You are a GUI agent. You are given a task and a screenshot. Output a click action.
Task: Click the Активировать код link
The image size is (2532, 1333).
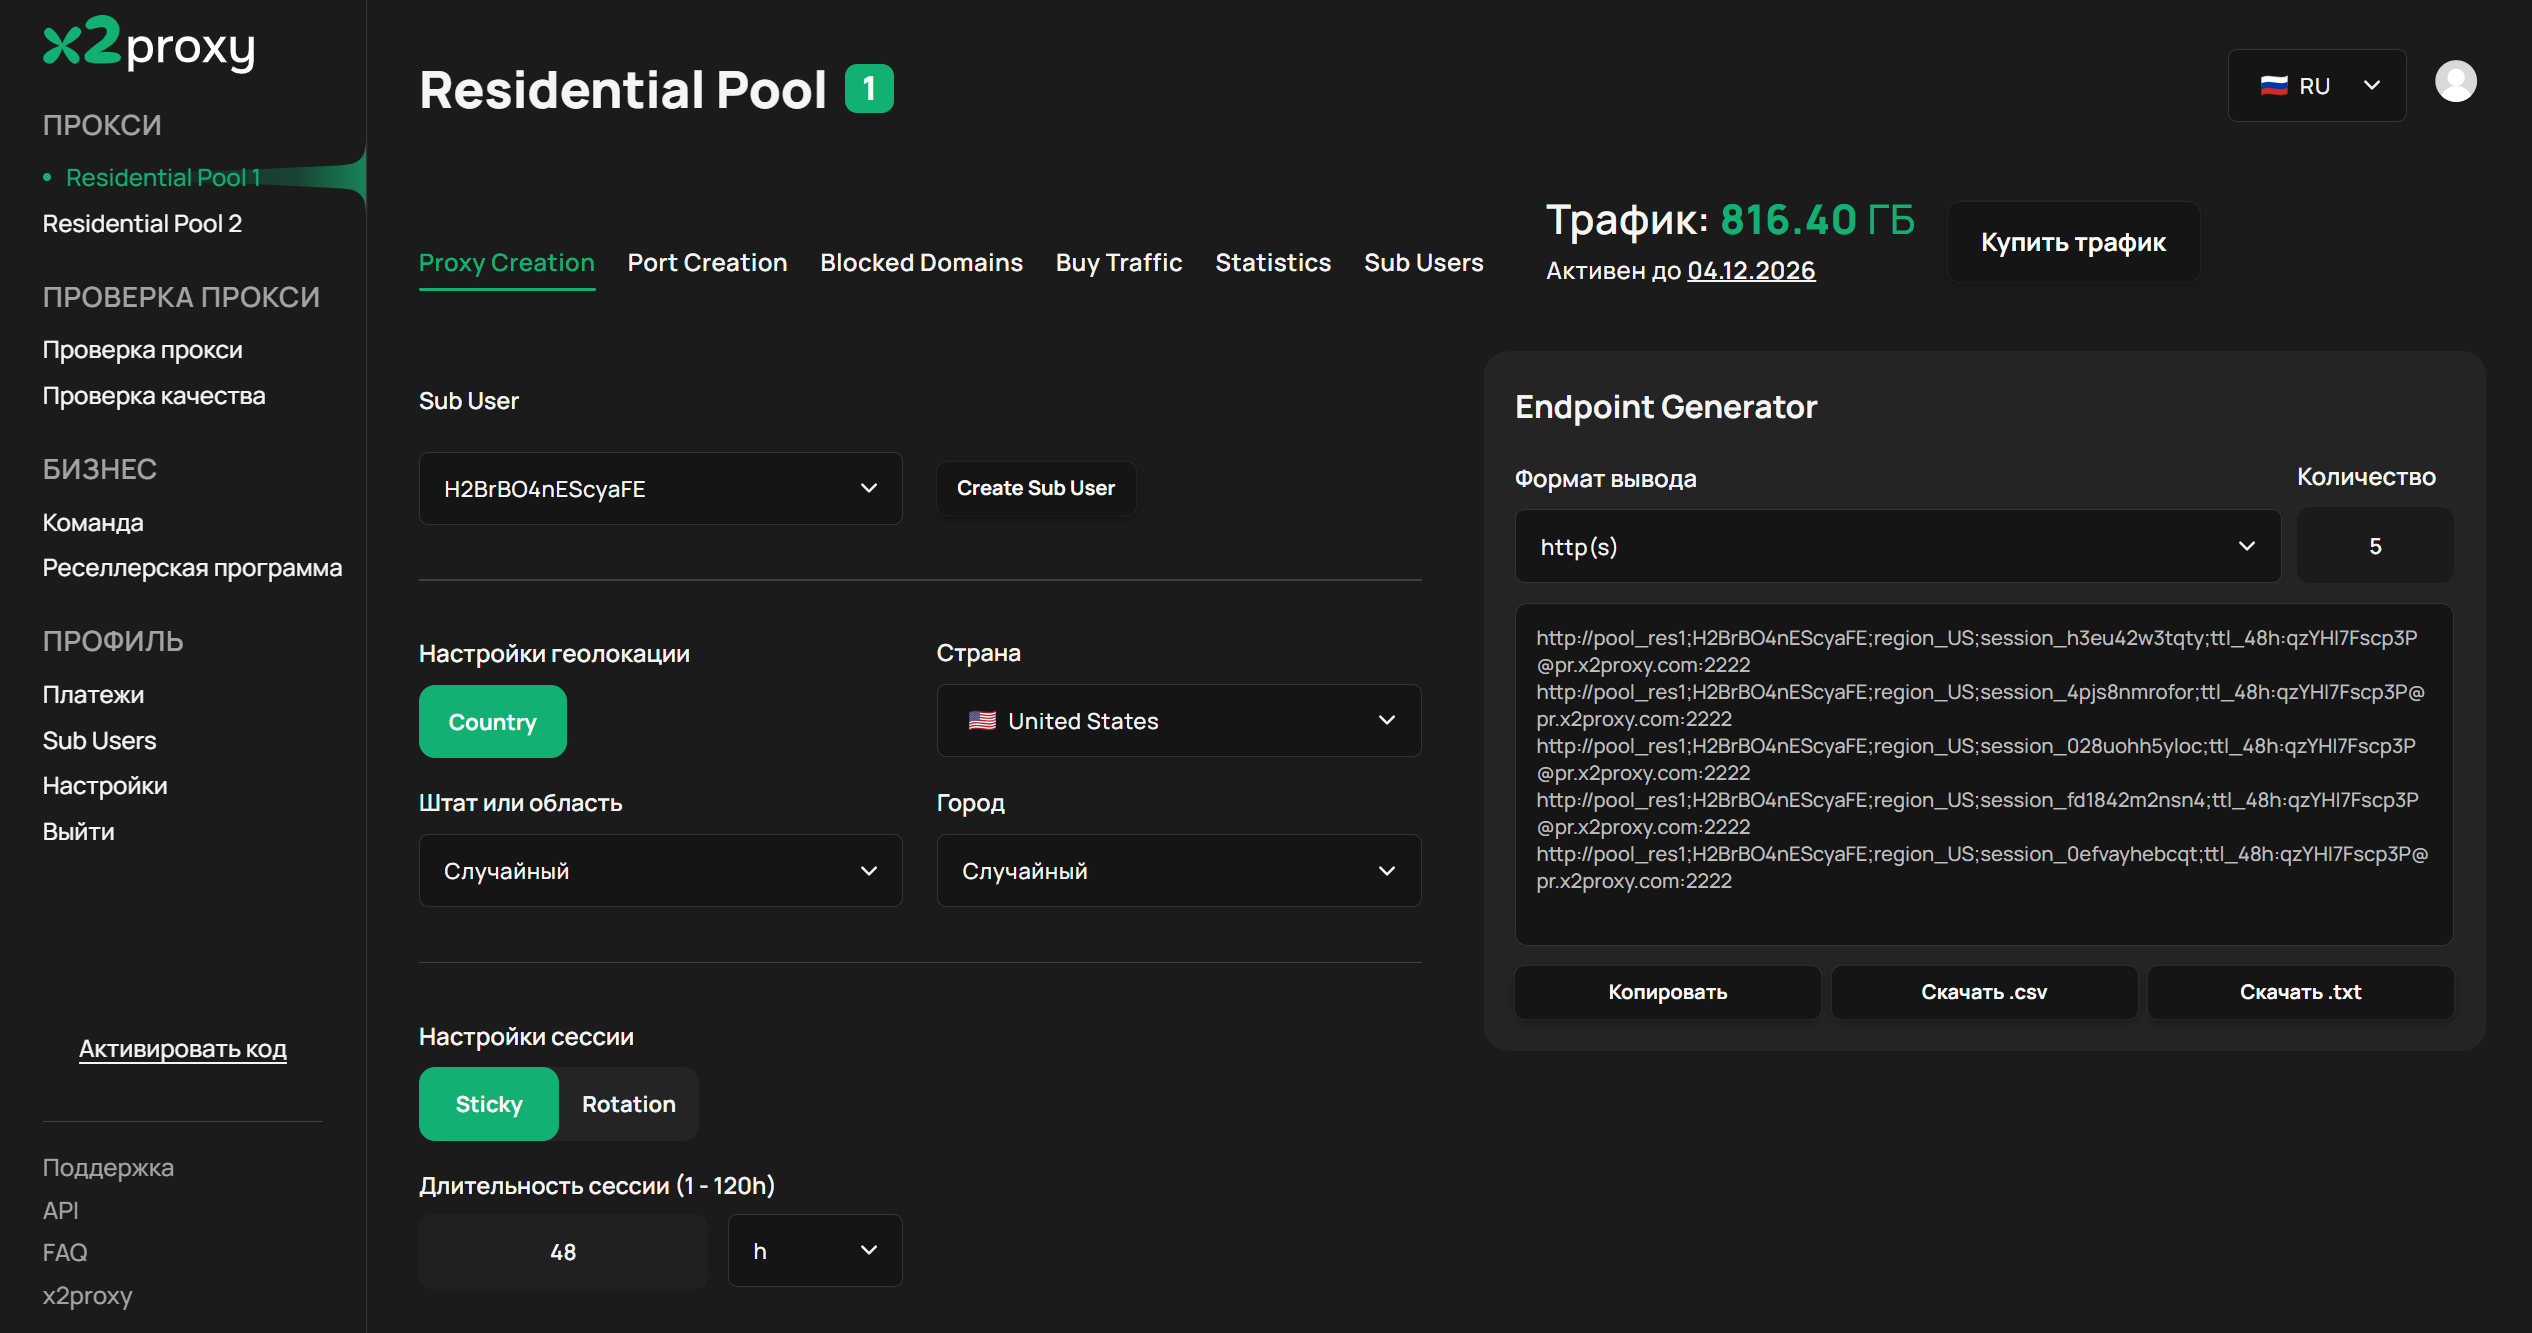(x=183, y=1049)
